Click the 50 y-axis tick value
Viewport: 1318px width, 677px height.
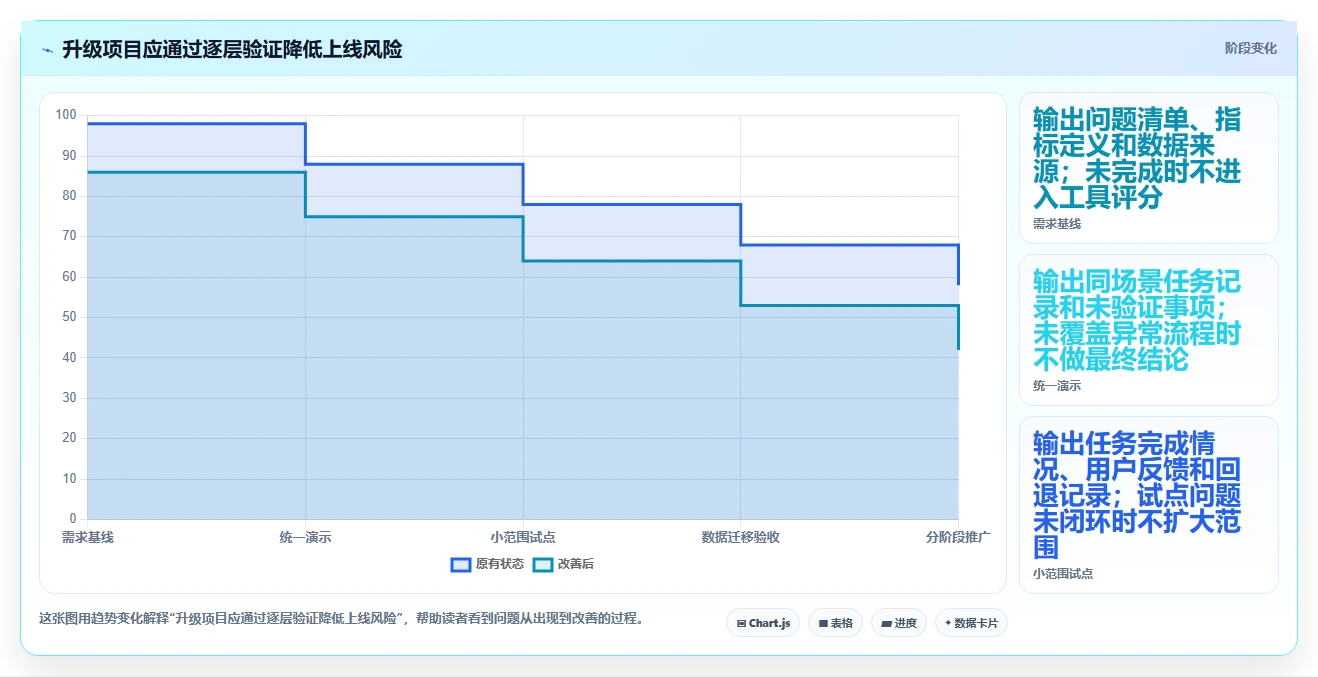[69, 317]
